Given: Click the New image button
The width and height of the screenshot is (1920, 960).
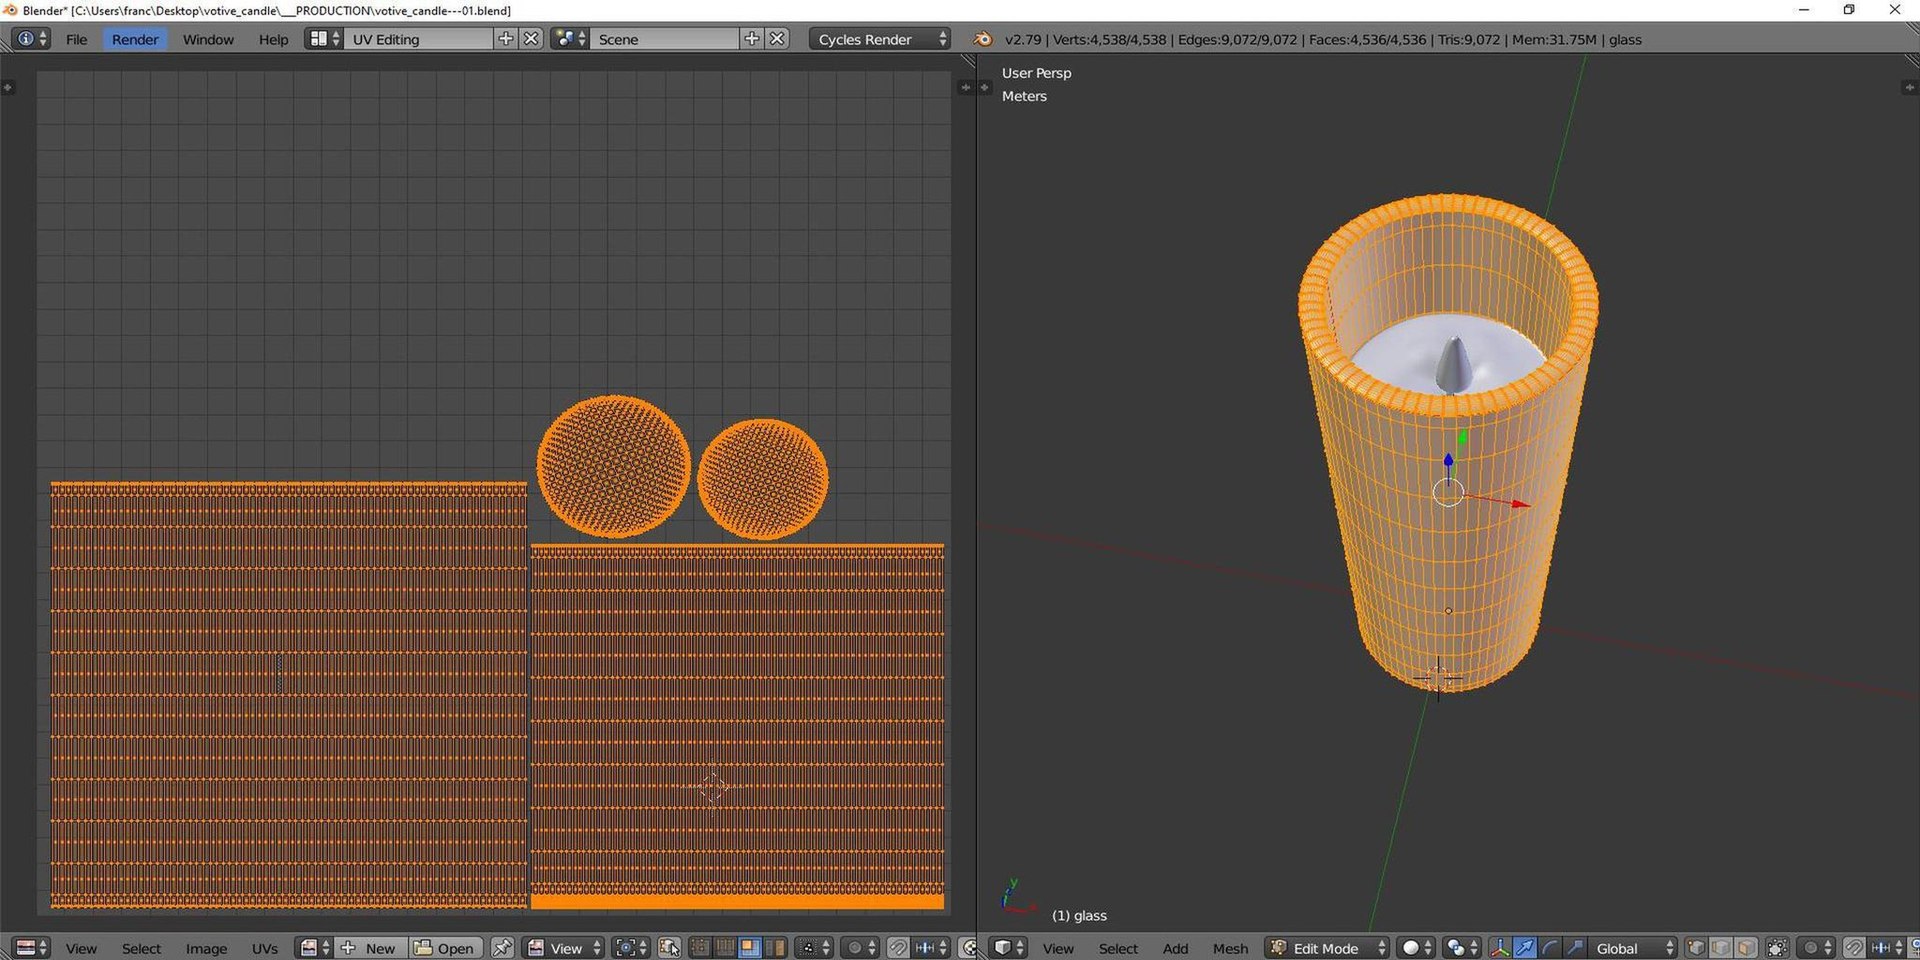Looking at the screenshot, I should point(369,948).
